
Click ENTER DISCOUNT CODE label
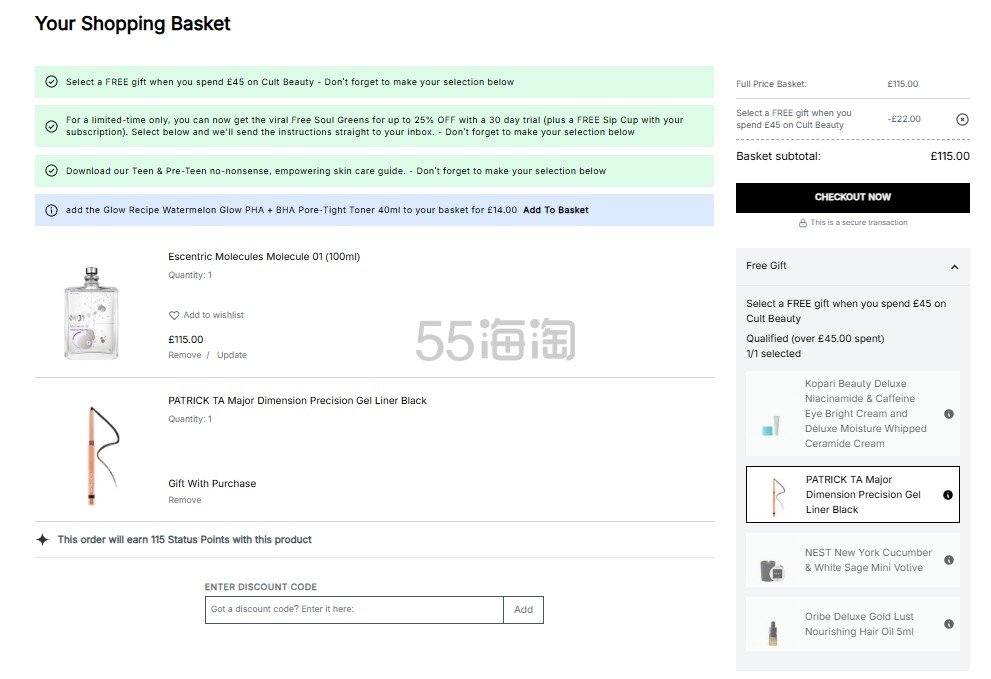point(260,587)
